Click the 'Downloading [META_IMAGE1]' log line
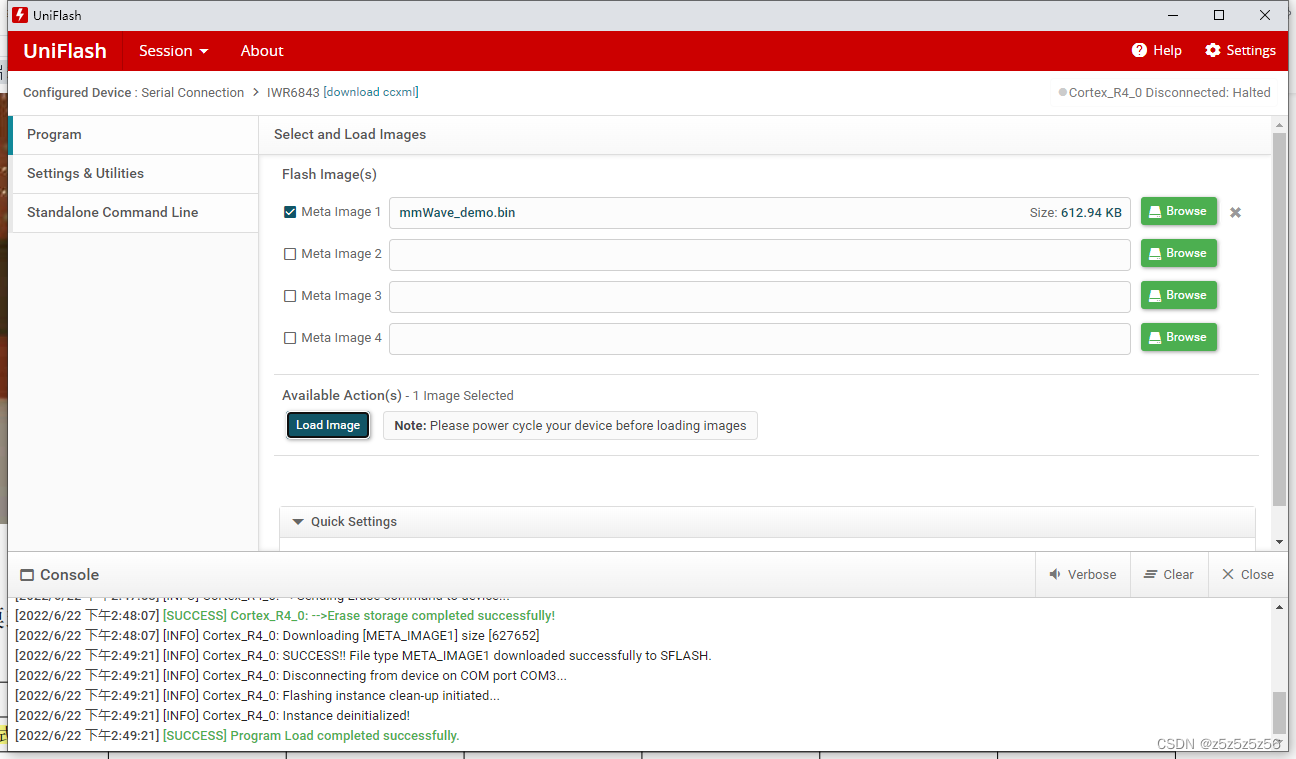Image resolution: width=1296 pixels, height=759 pixels. tap(277, 636)
